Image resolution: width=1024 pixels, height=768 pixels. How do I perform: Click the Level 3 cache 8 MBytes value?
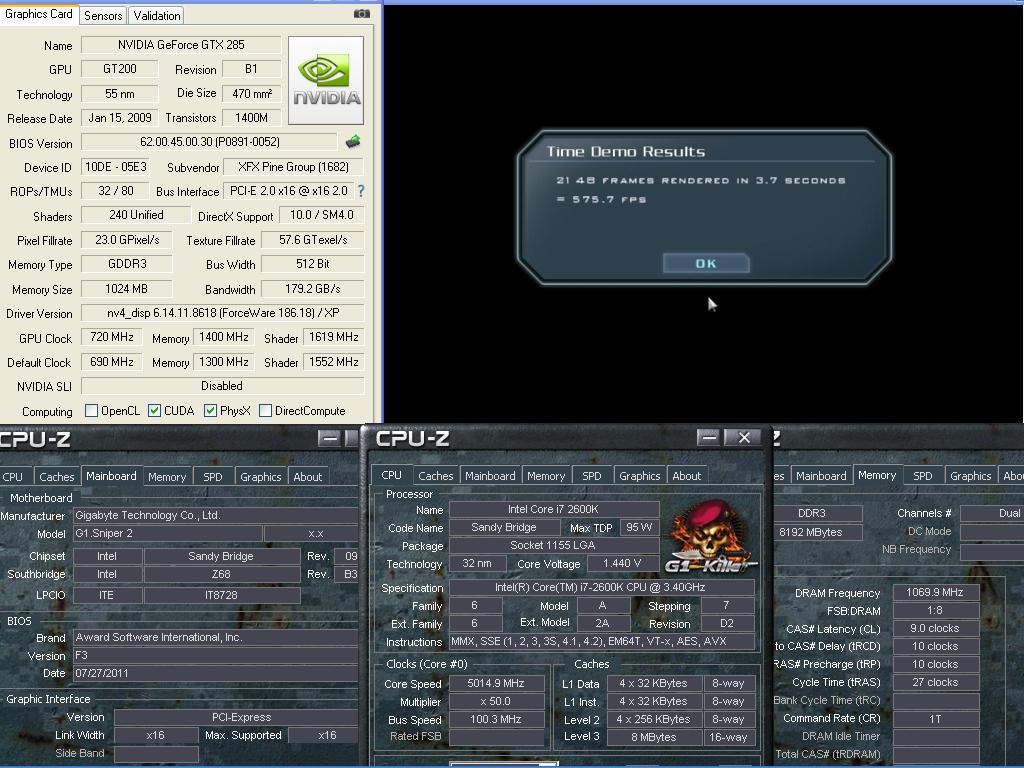pyautogui.click(x=654, y=737)
